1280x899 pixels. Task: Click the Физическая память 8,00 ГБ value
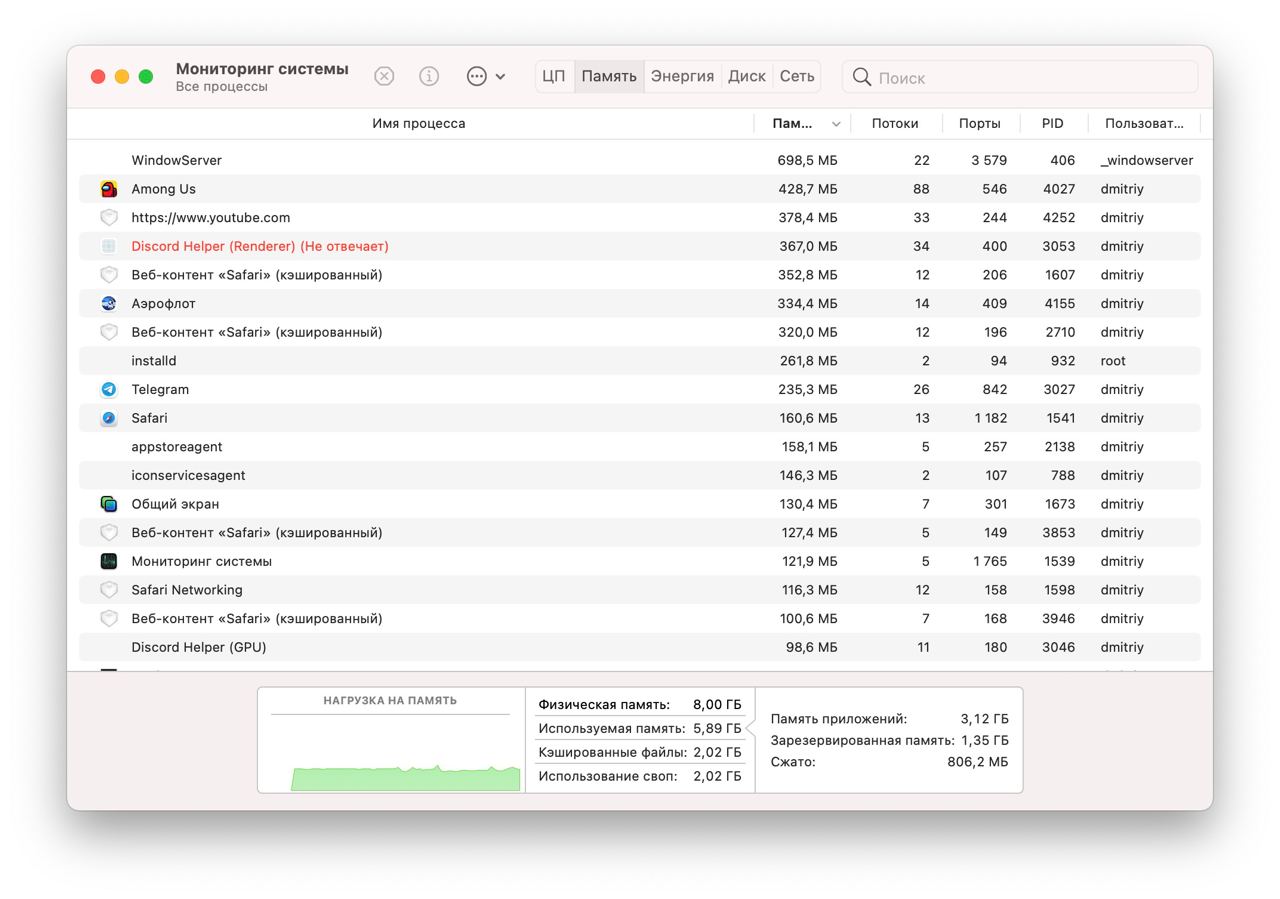[717, 705]
